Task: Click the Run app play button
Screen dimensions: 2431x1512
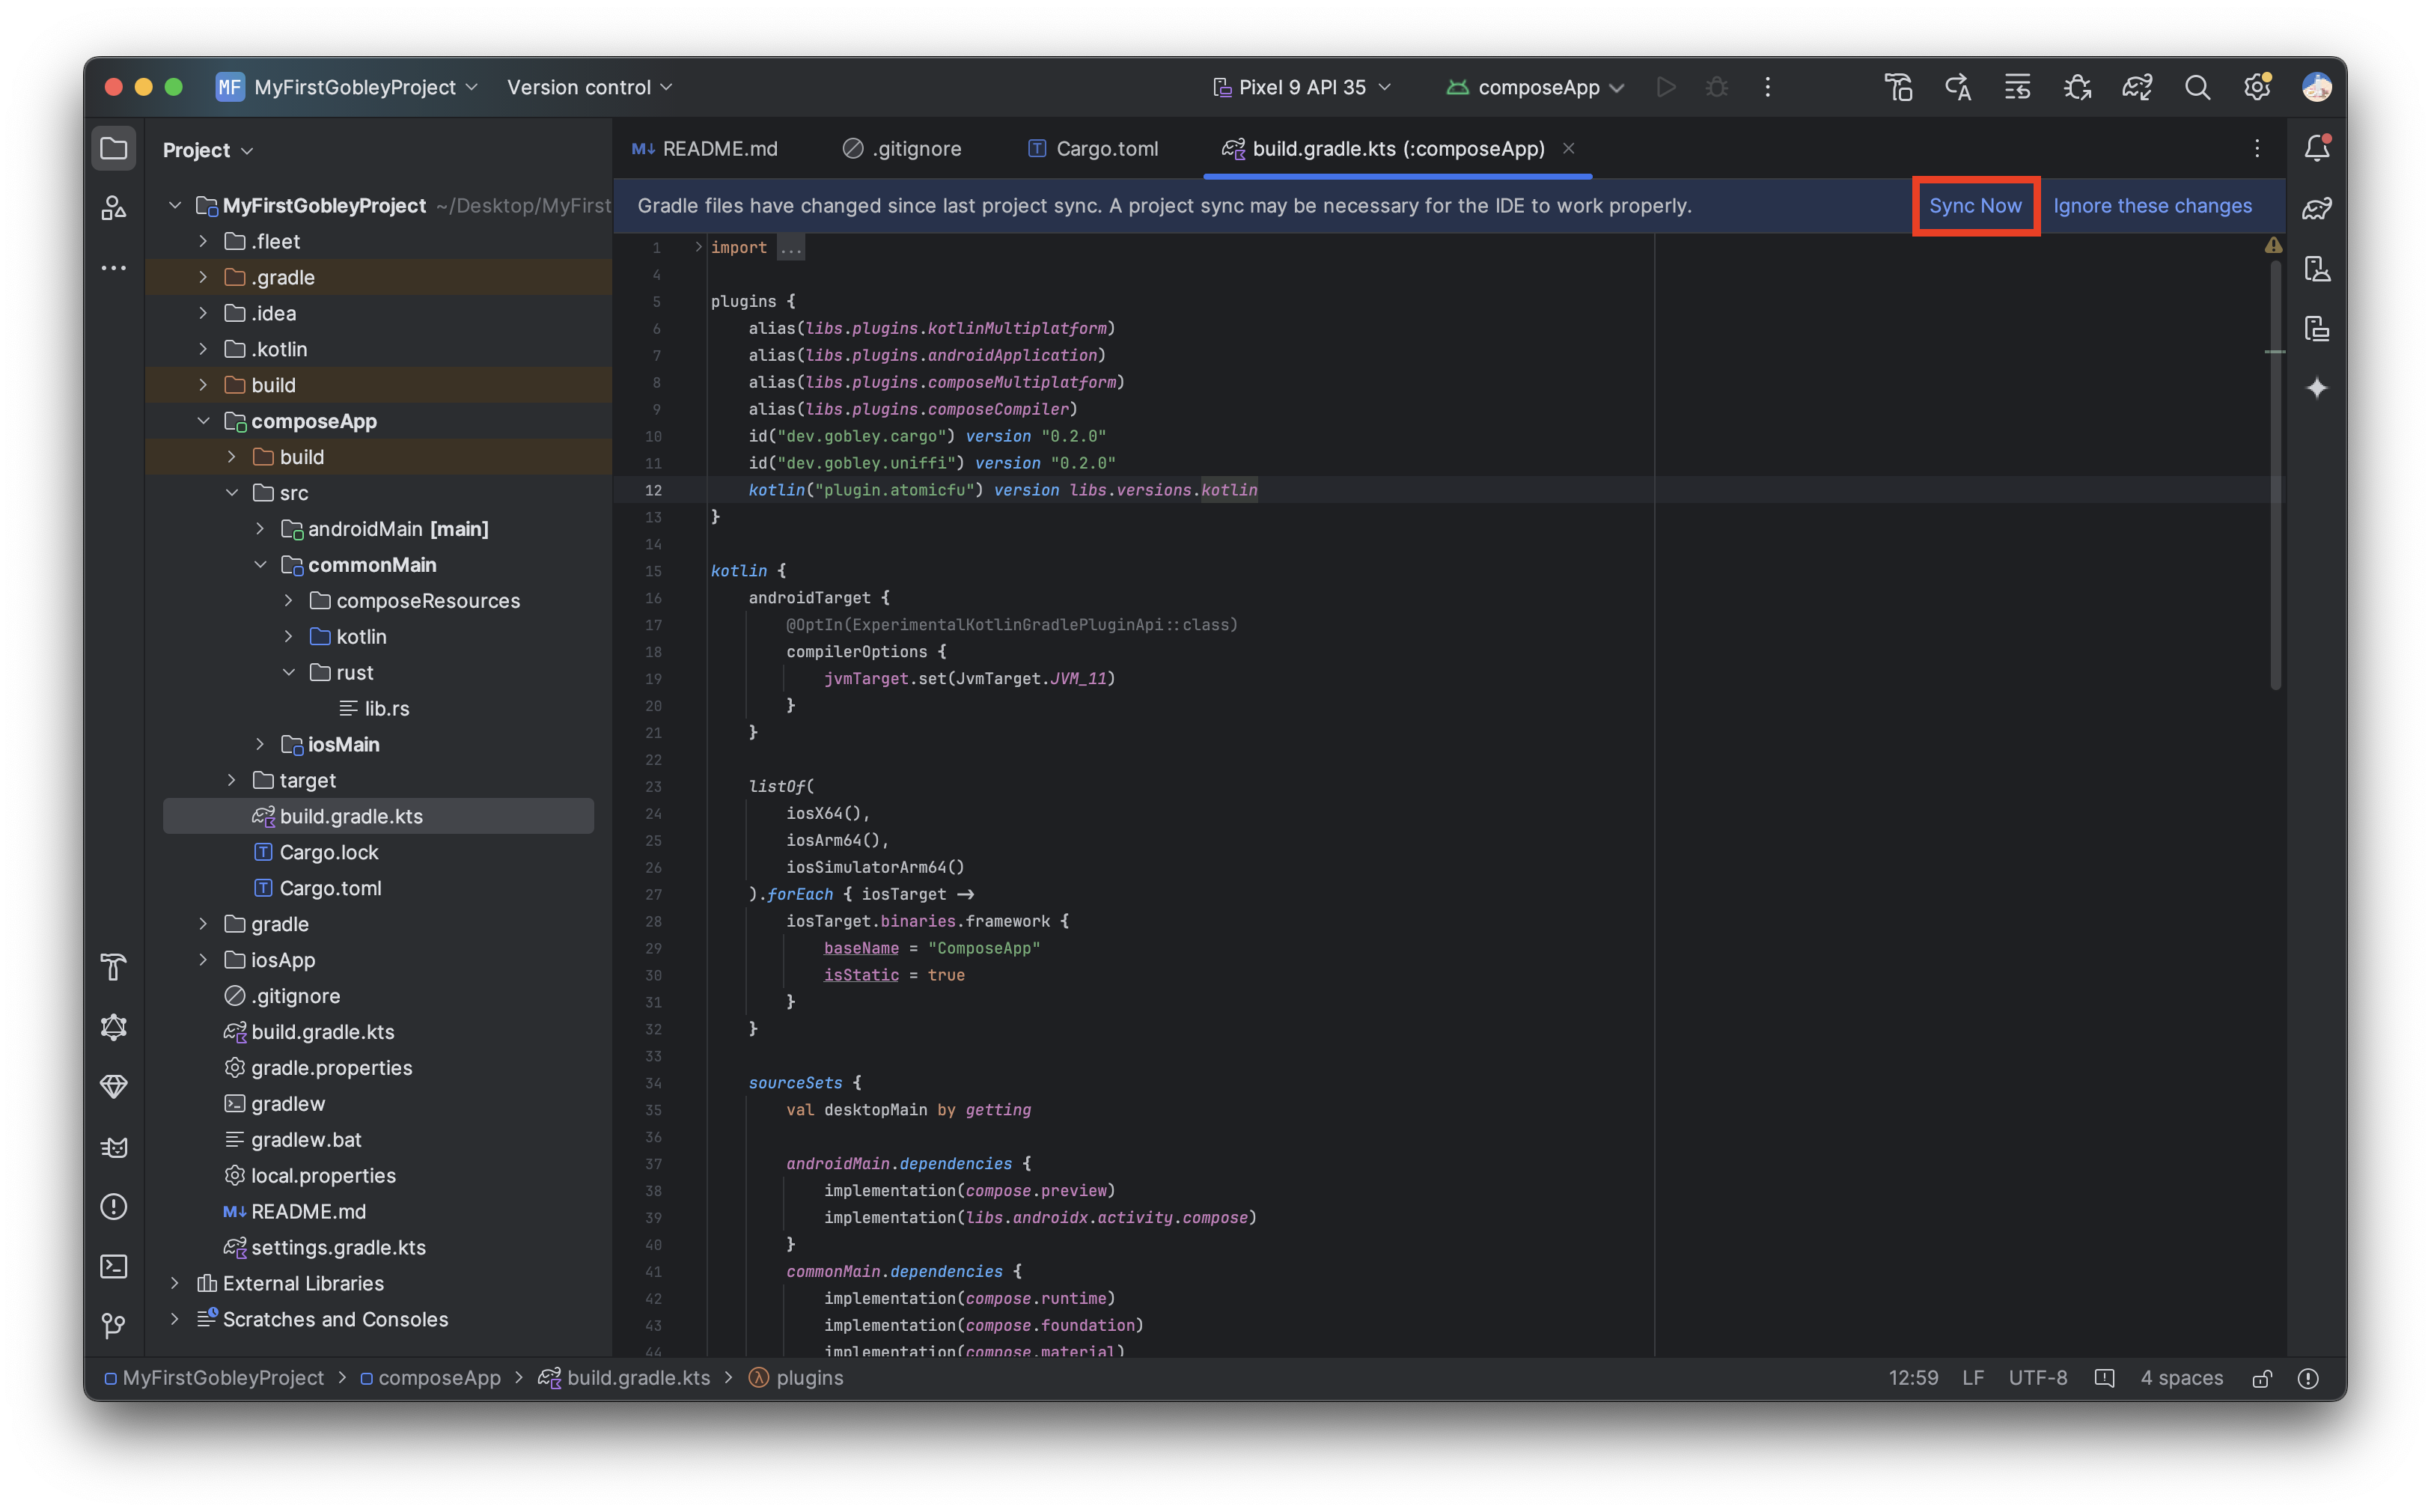Action: pos(1665,87)
